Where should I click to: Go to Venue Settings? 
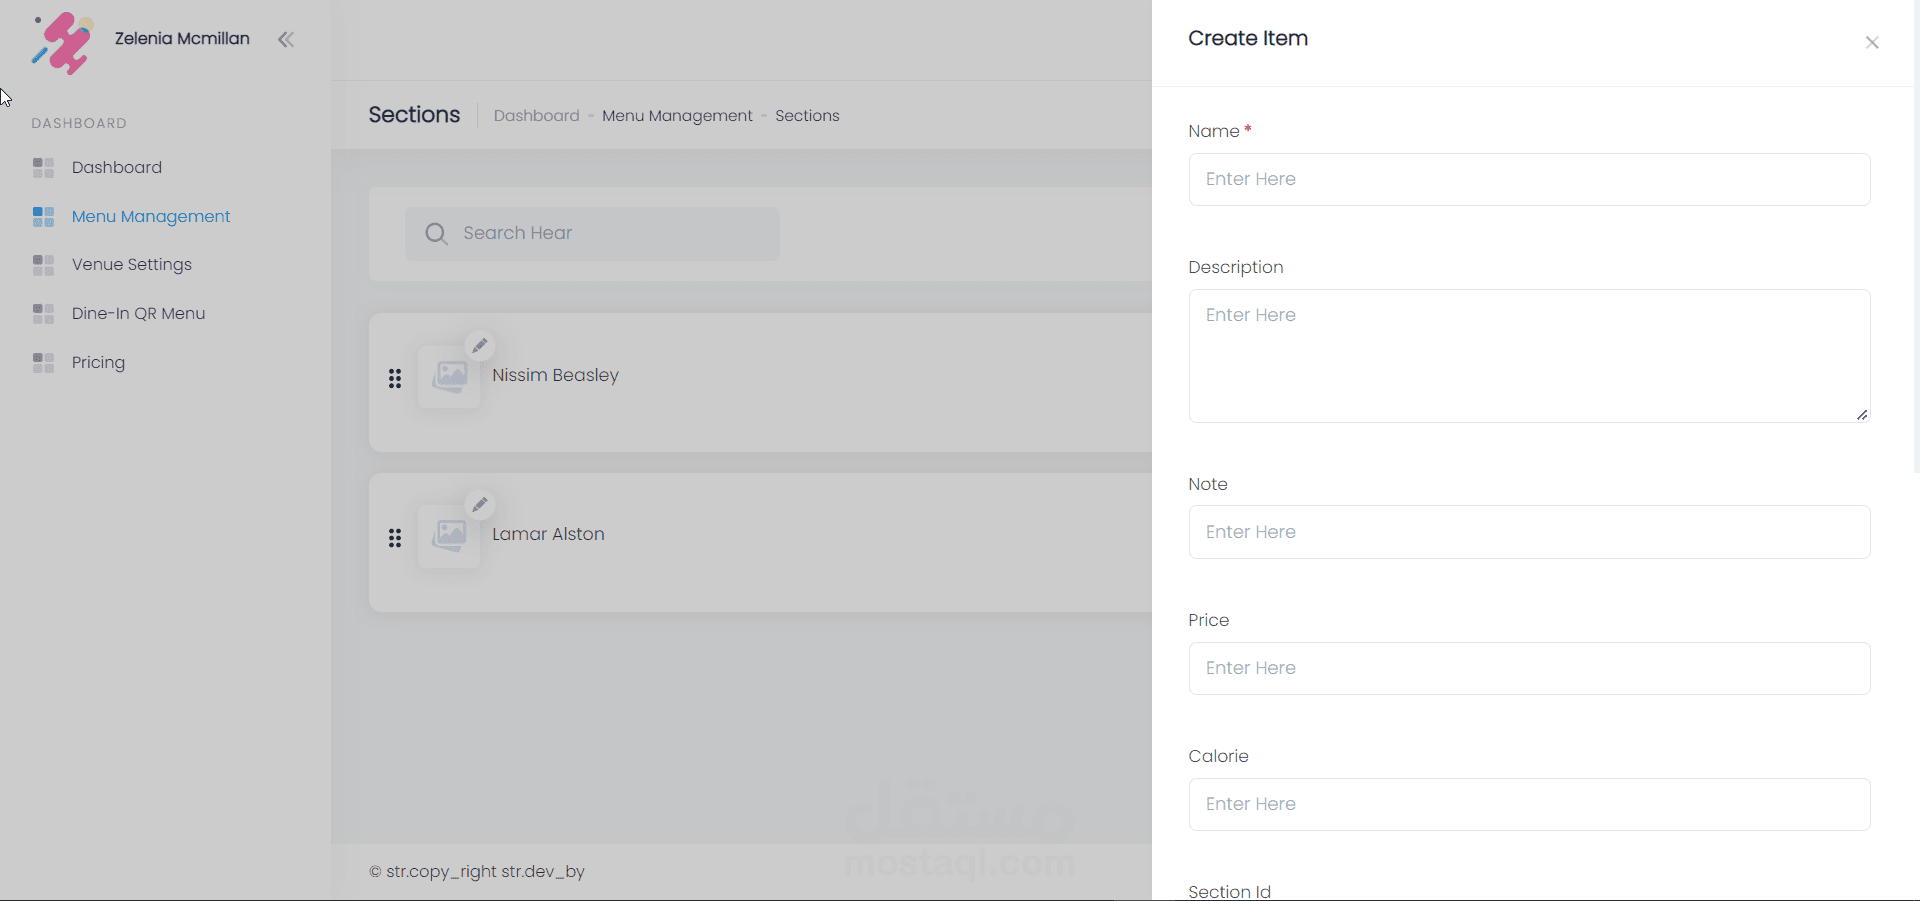pos(131,265)
